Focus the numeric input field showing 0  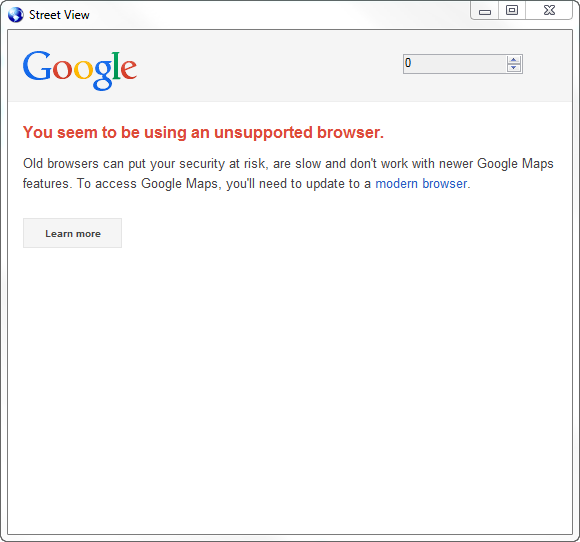(x=455, y=64)
